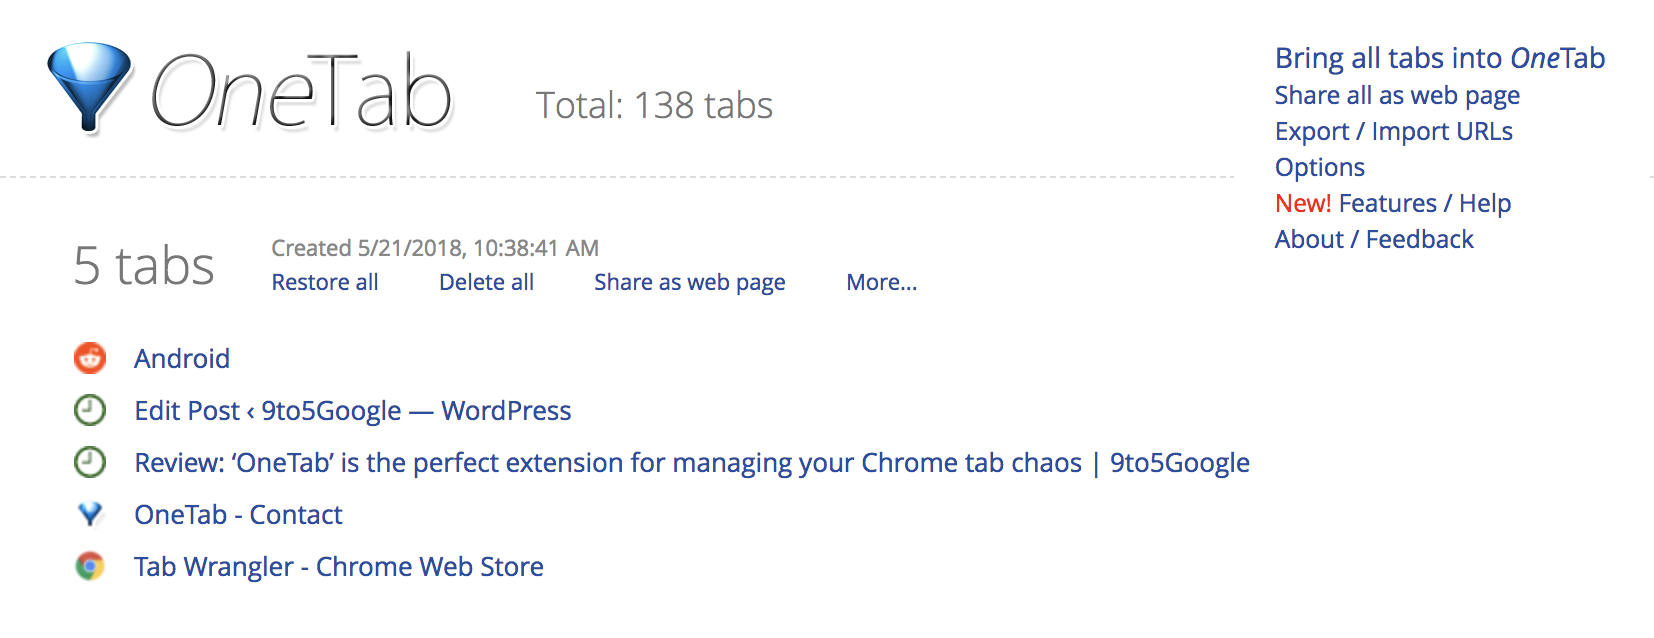Click the Reddit favicon beside Android tab
This screenshot has width=1654, height=638.
(x=89, y=358)
